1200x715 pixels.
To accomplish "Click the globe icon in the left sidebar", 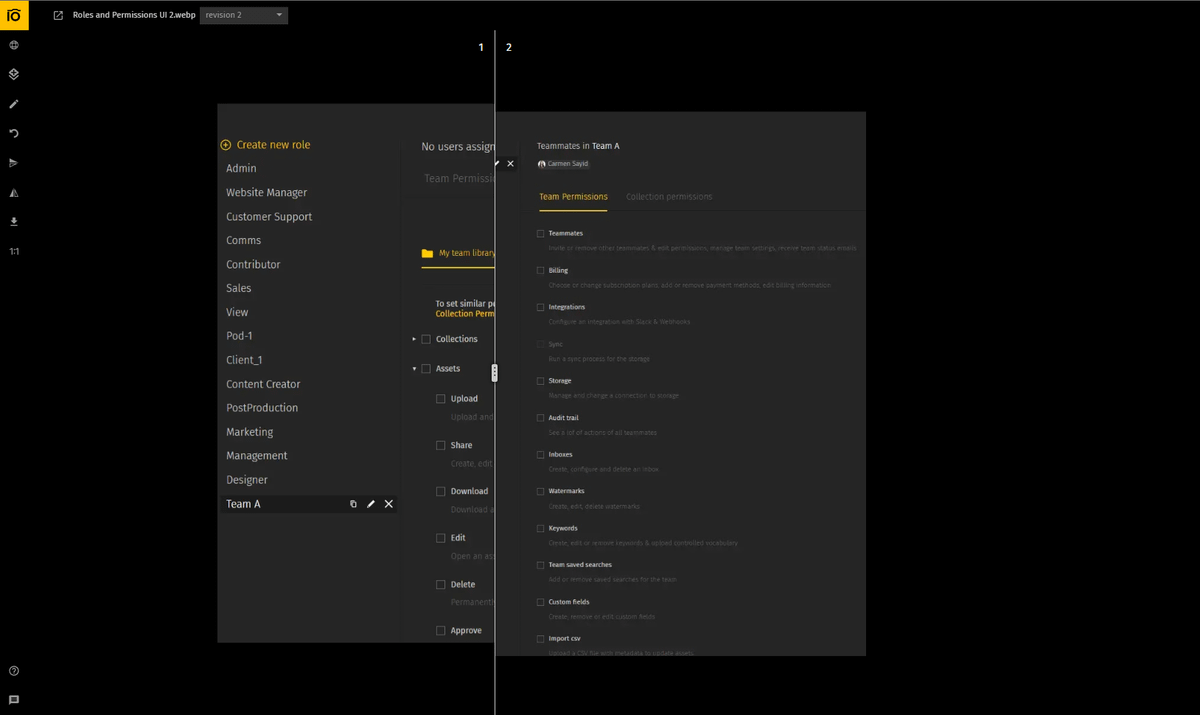I will [x=14, y=45].
